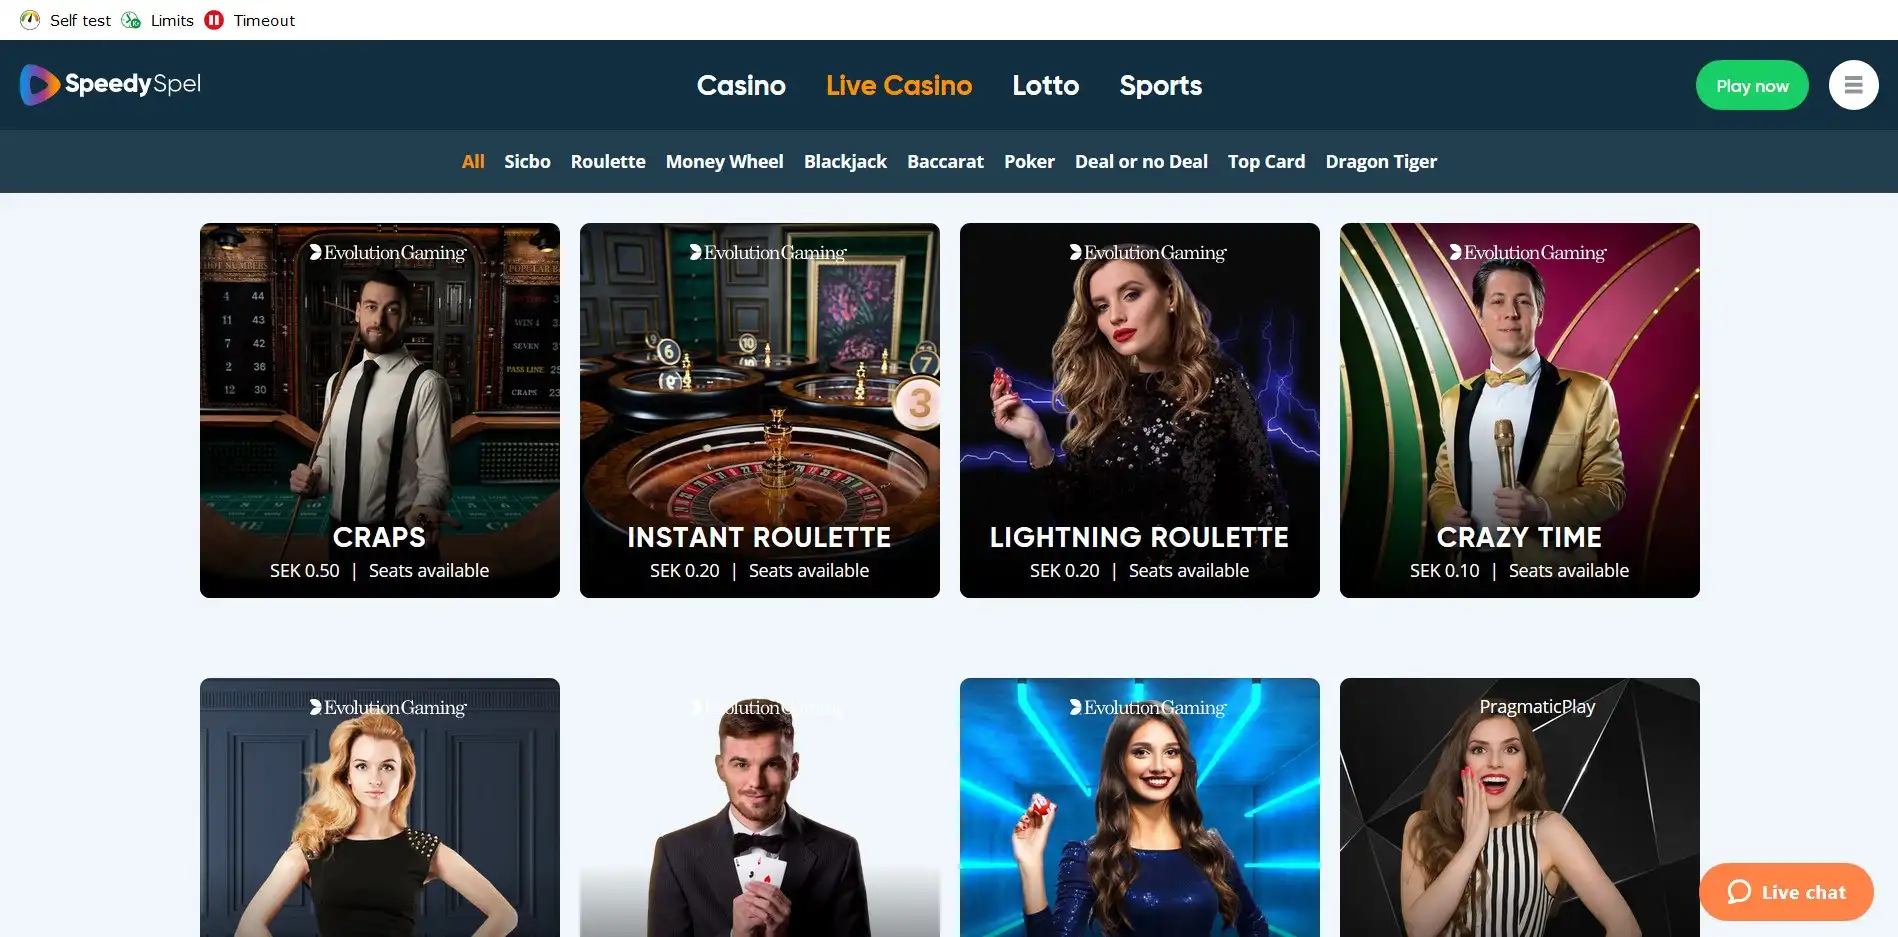
Task: Open the Craps game tile
Action: (x=380, y=410)
